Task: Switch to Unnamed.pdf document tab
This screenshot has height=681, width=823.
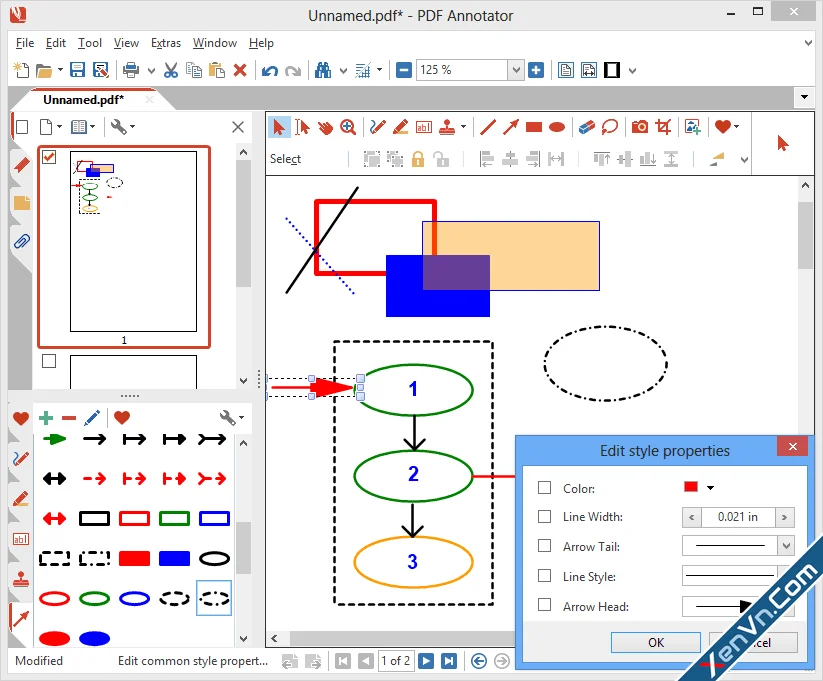Action: tap(83, 100)
